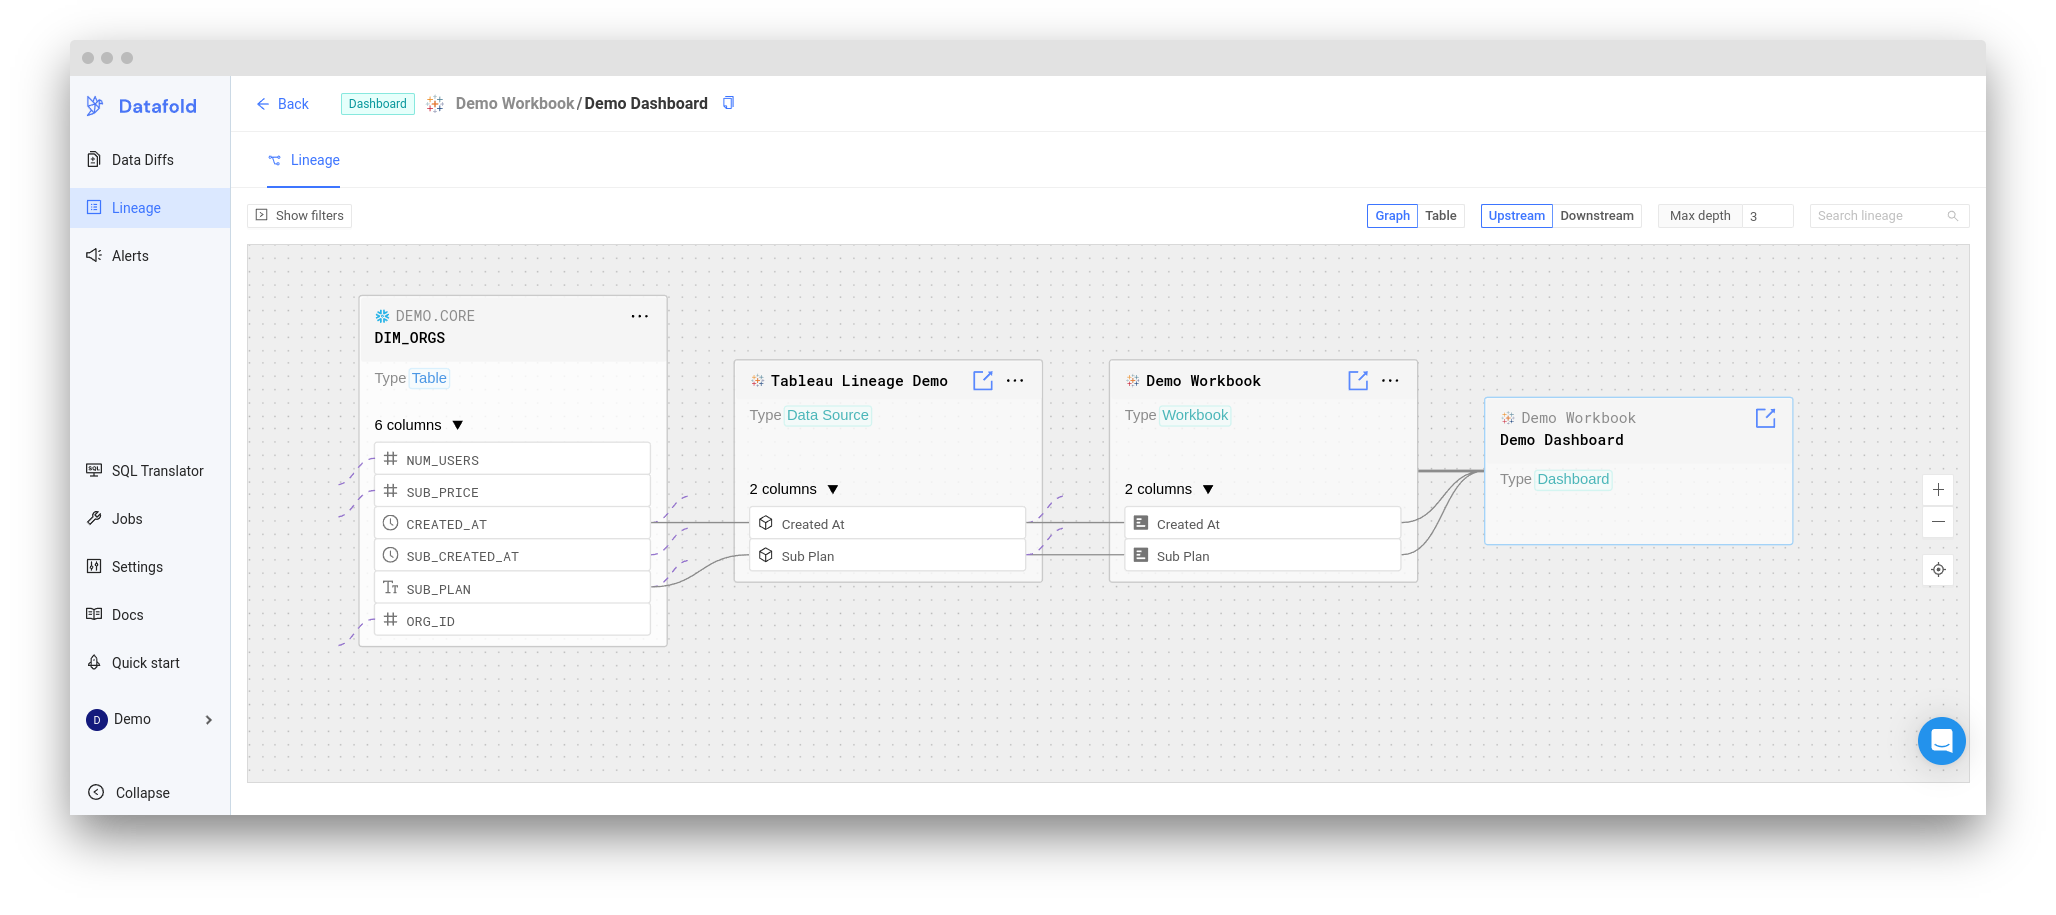Zoom out on the graph
Image resolution: width=2056 pixels, height=915 pixels.
(x=1938, y=522)
